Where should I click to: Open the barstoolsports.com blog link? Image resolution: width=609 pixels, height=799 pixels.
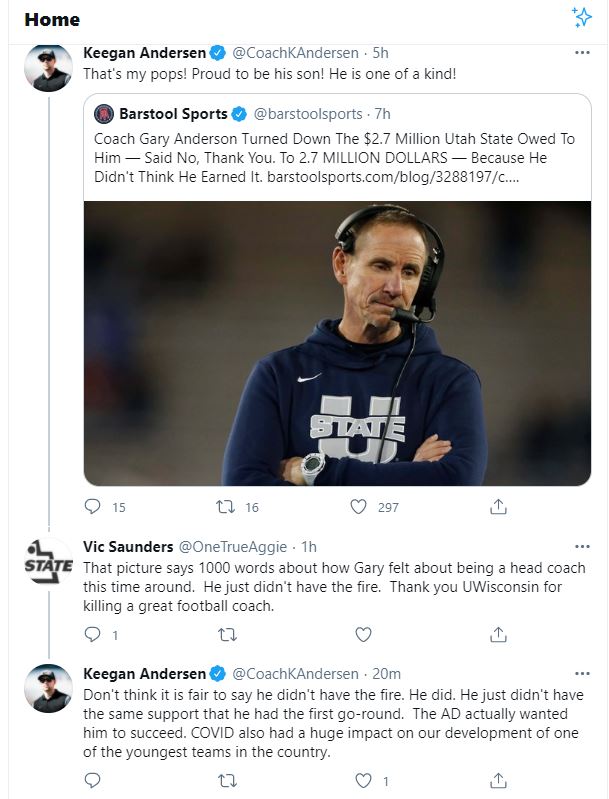[393, 177]
